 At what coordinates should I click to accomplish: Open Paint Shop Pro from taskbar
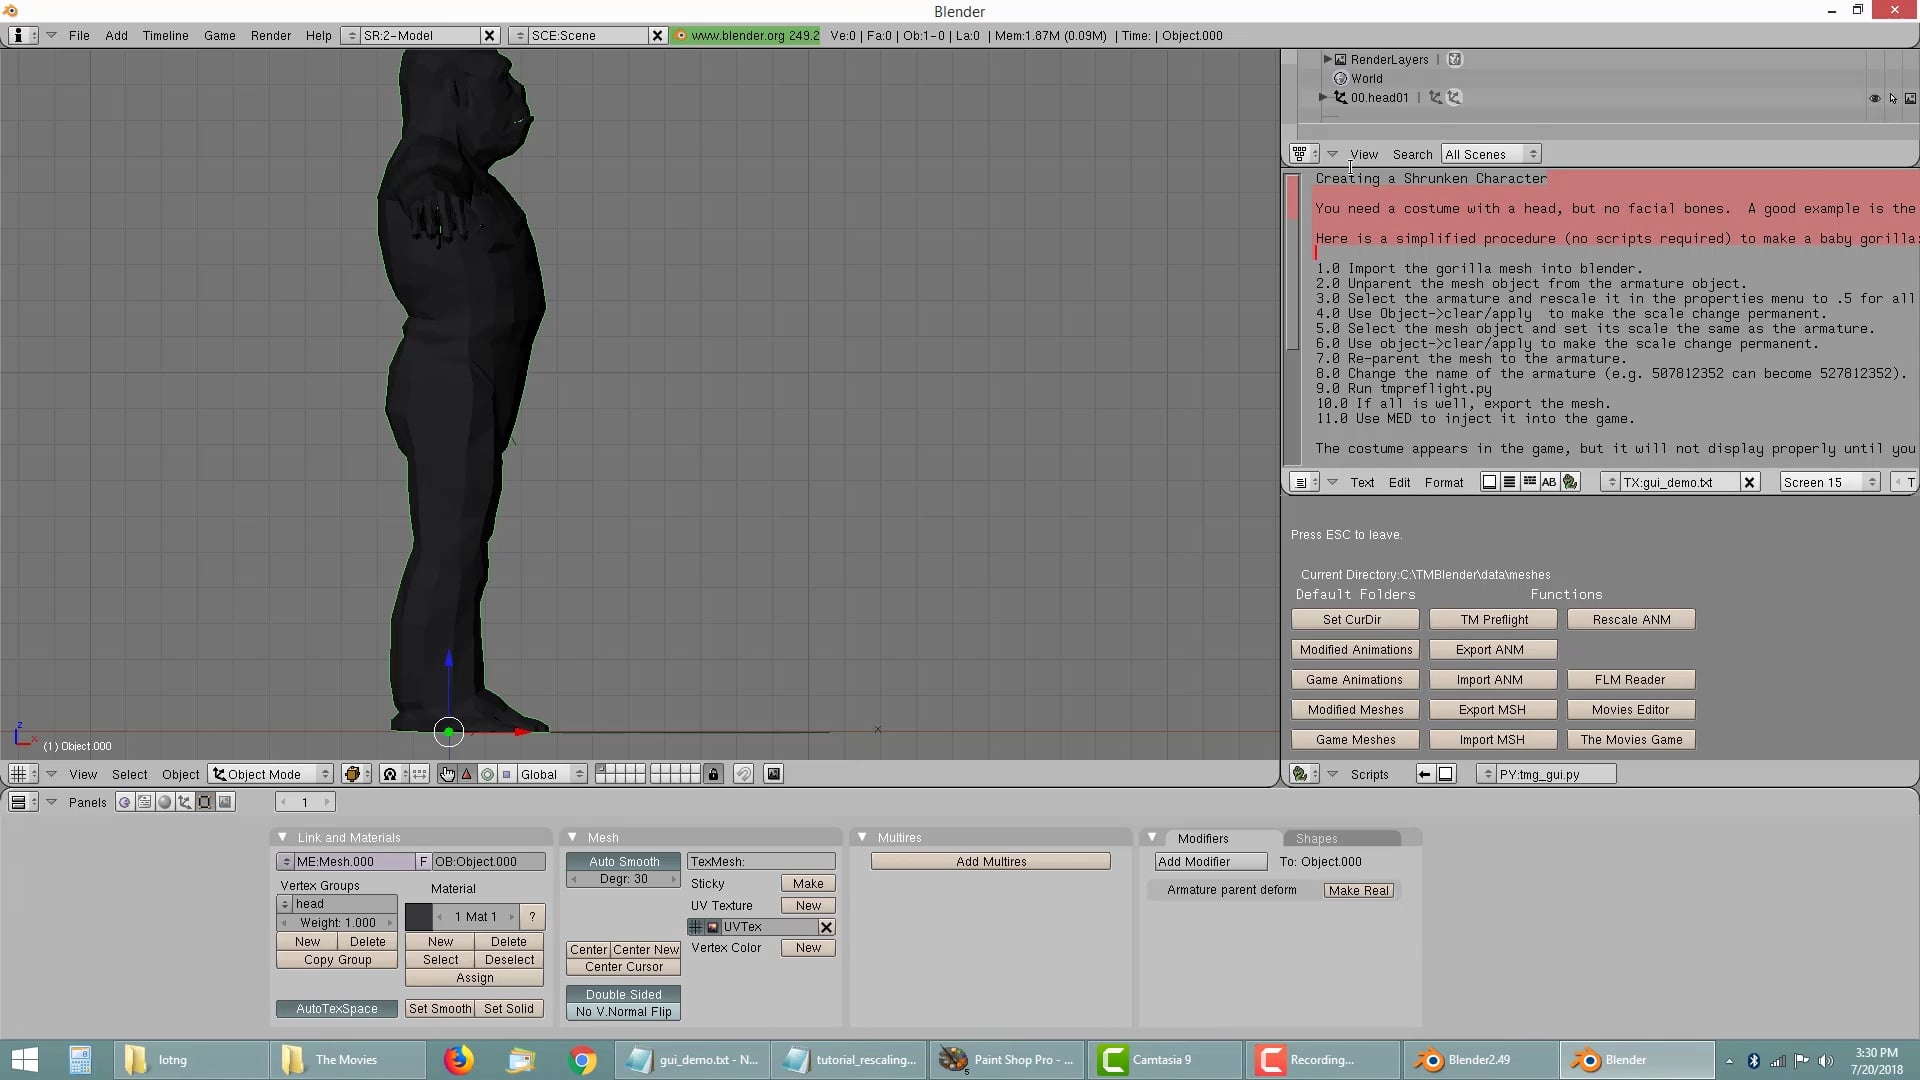[x=1005, y=1060]
